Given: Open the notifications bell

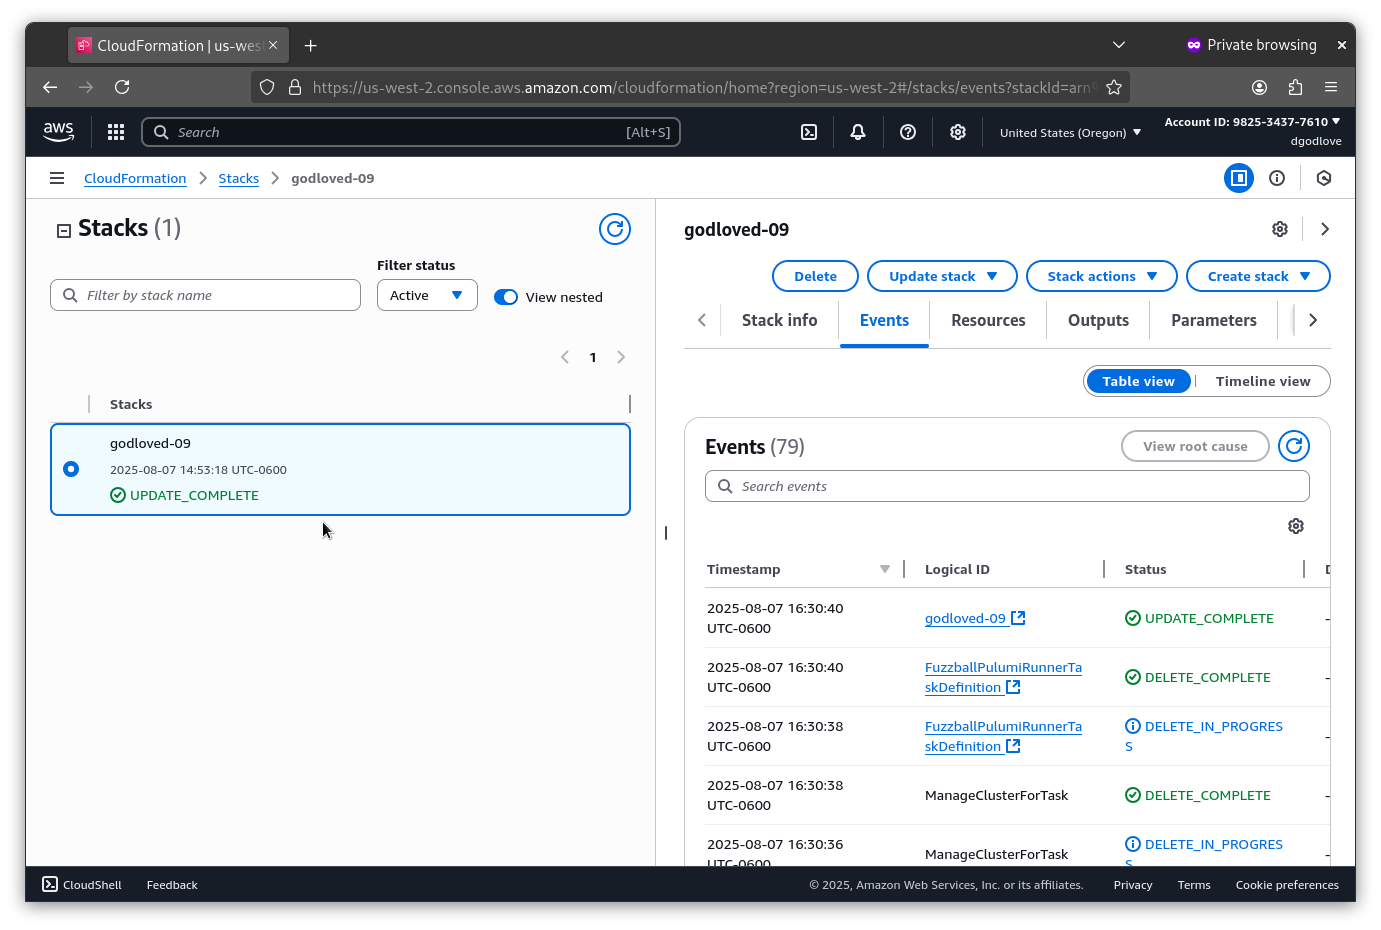Looking at the screenshot, I should (x=858, y=132).
